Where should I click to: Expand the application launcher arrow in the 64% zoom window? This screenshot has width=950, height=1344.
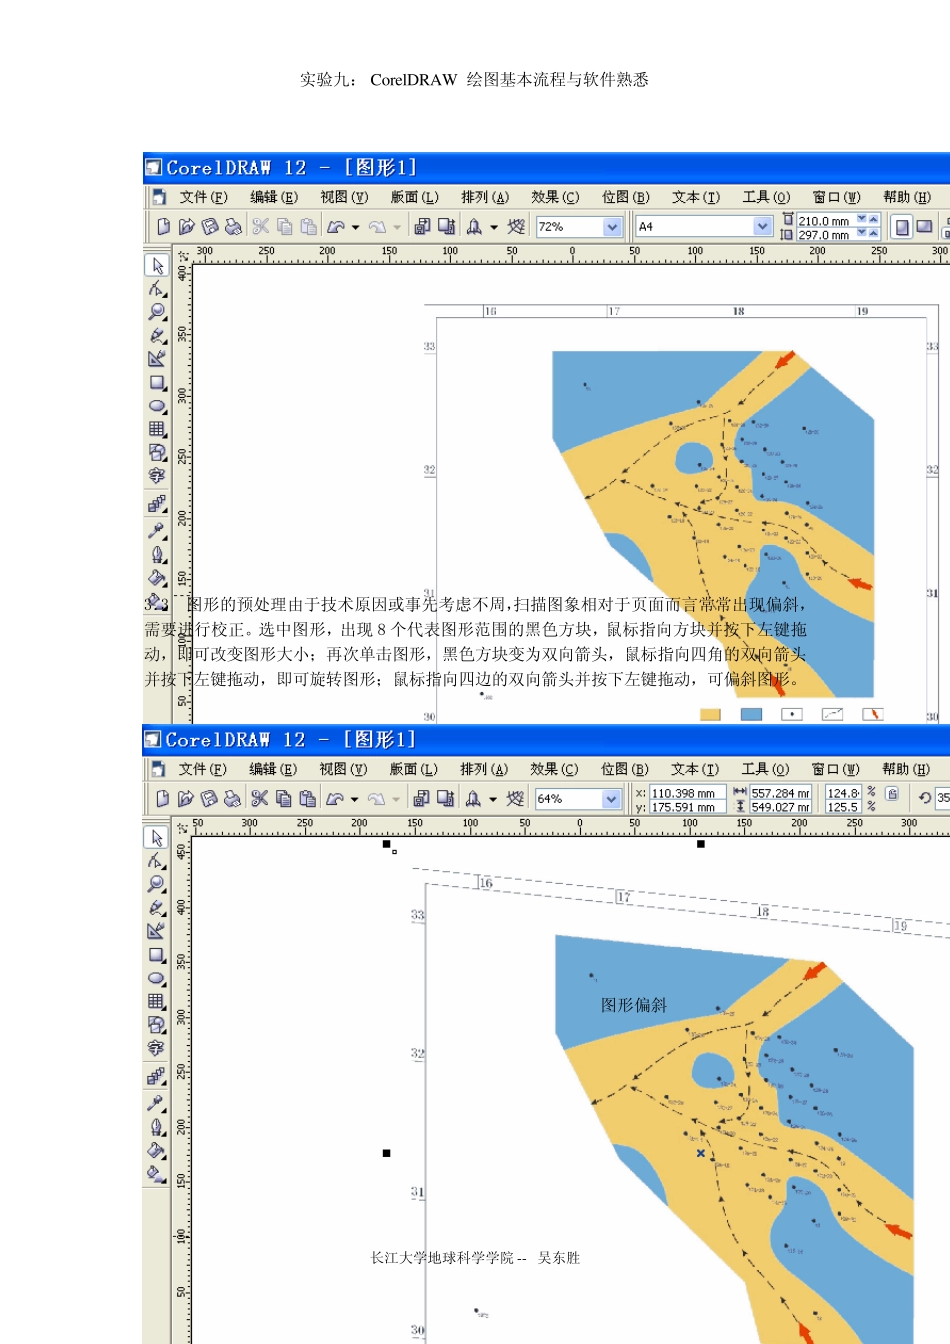click(x=493, y=800)
